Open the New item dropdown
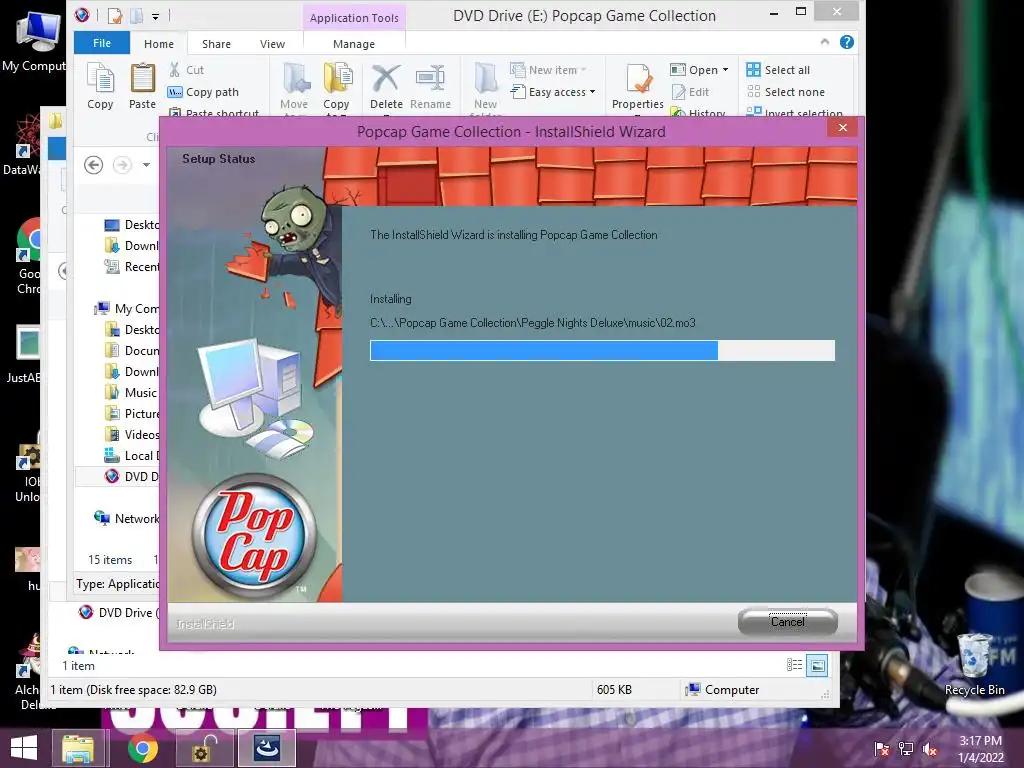 pyautogui.click(x=549, y=70)
